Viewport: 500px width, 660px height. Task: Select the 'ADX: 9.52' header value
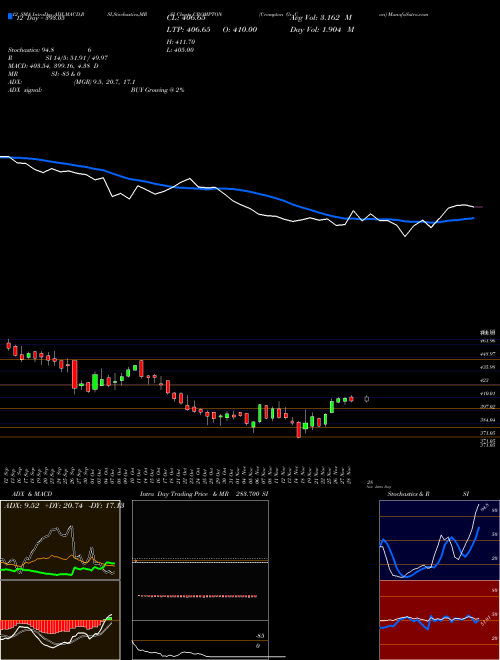click(x=21, y=506)
